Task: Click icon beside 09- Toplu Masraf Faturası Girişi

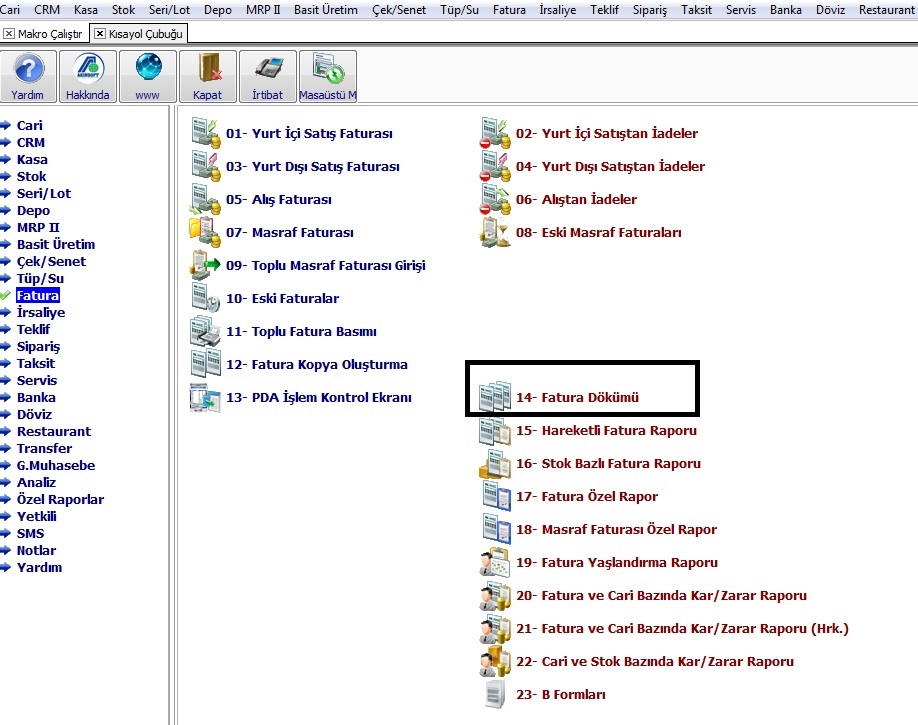Action: click(x=205, y=265)
